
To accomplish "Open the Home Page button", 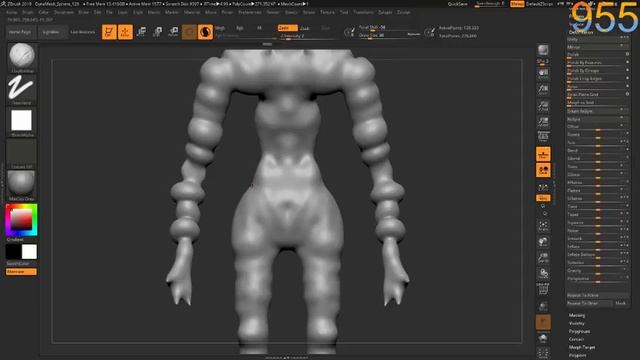I will point(20,32).
